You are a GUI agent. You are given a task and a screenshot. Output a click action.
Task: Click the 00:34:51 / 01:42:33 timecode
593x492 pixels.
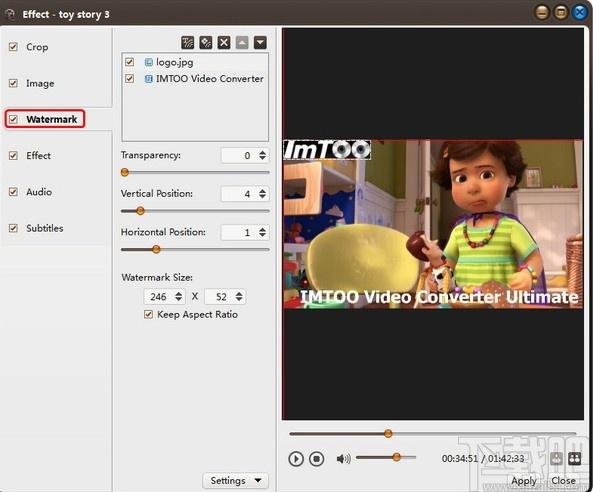[x=483, y=459]
